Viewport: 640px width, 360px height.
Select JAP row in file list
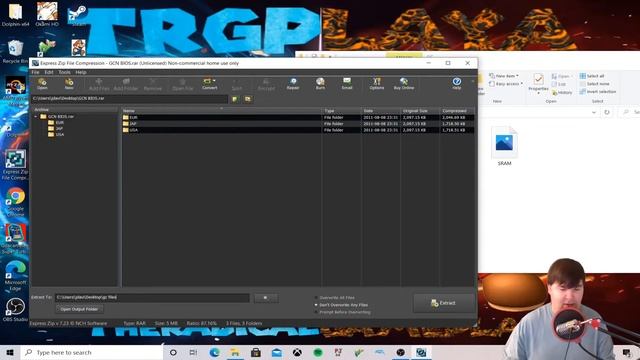click(x=298, y=124)
